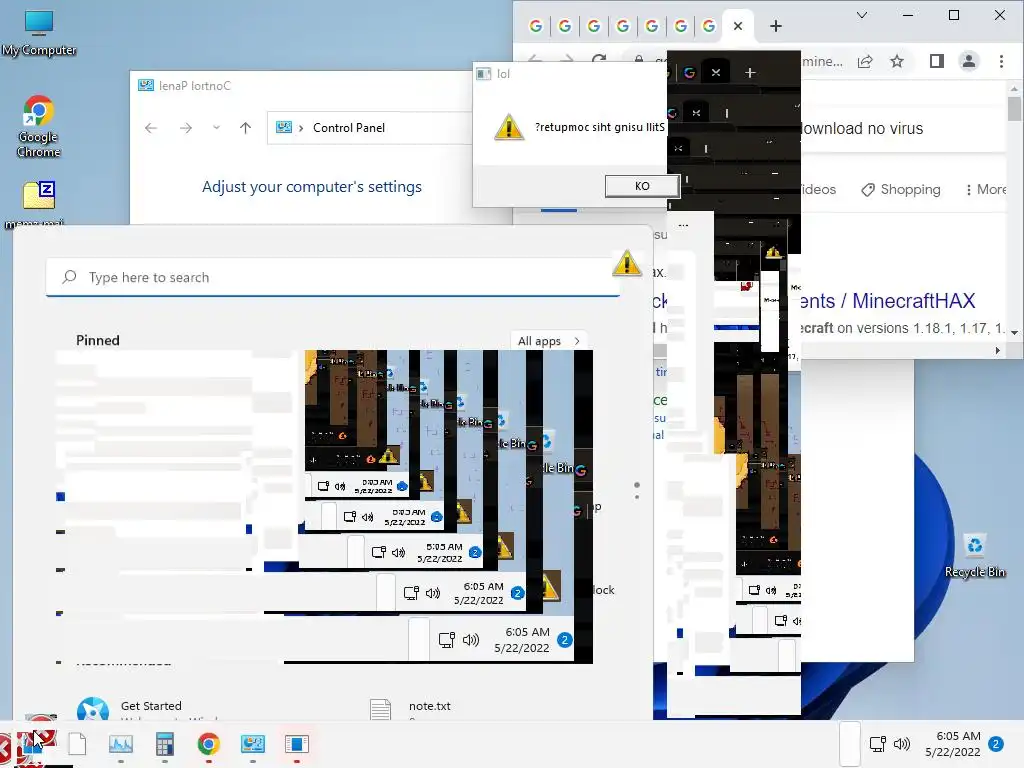Switch to Control Panel taskbar icon
Viewport: 1024px width, 768px height.
coord(253,744)
